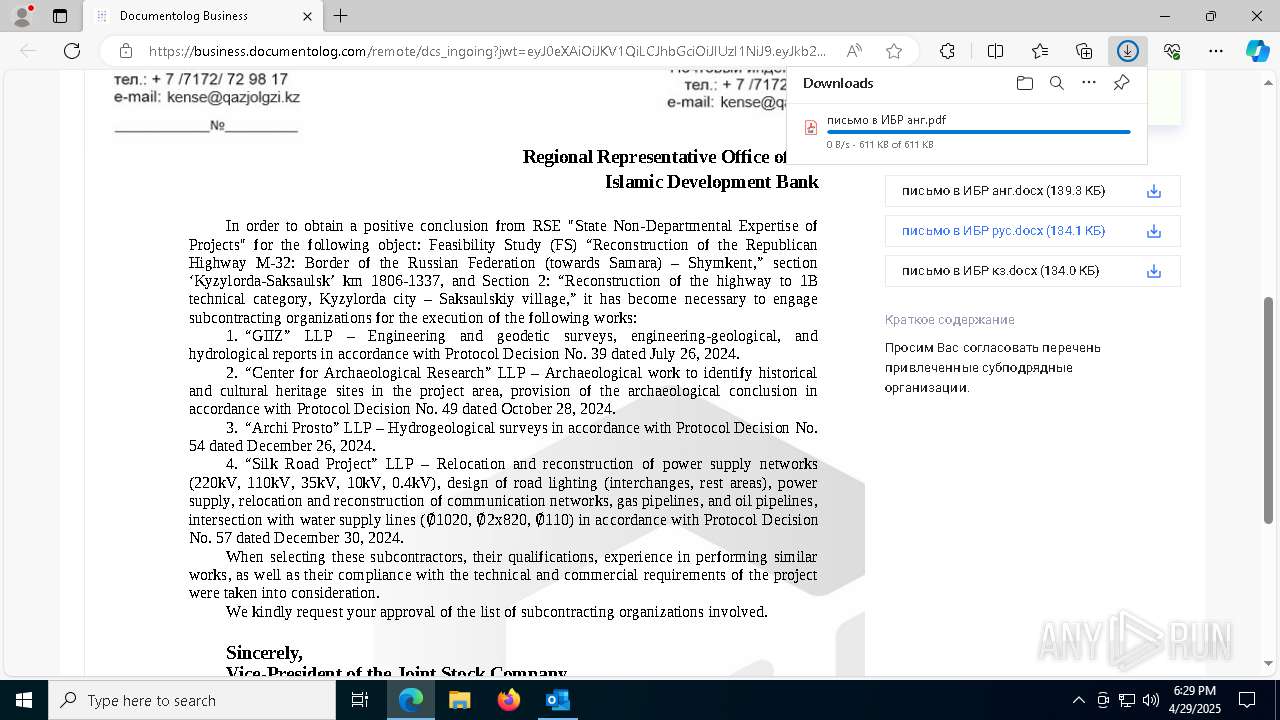Open письмо в ИБР анг.docx link
Viewport: 1280px width, 720px height.
tap(1003, 191)
